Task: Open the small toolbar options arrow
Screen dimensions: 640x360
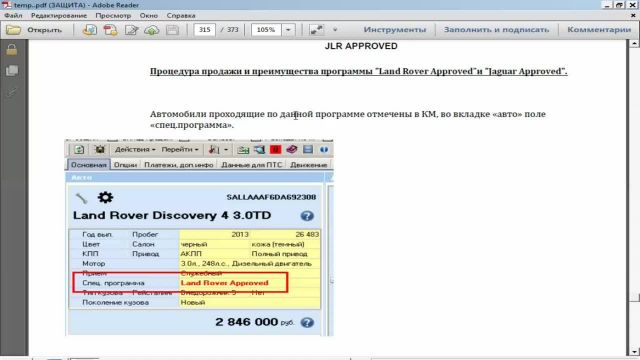Action: pos(335,30)
